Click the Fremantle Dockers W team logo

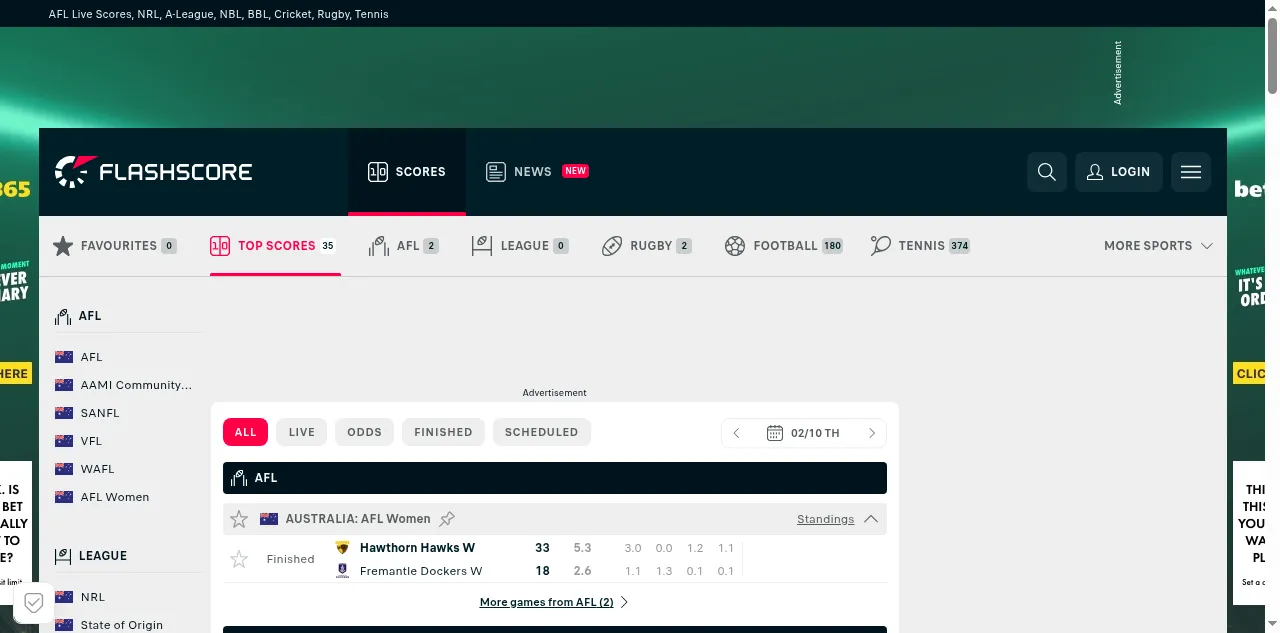[x=343, y=571]
